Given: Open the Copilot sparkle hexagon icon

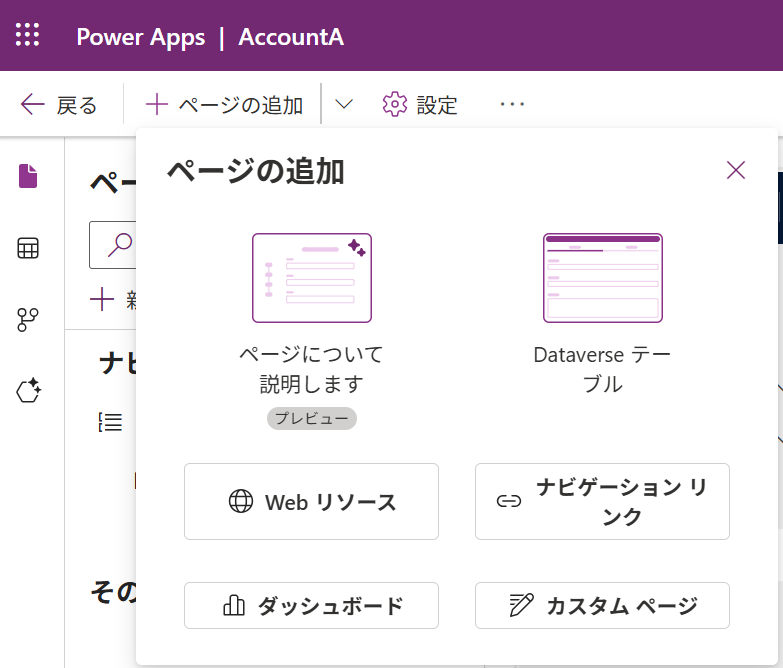Looking at the screenshot, I should [x=28, y=390].
